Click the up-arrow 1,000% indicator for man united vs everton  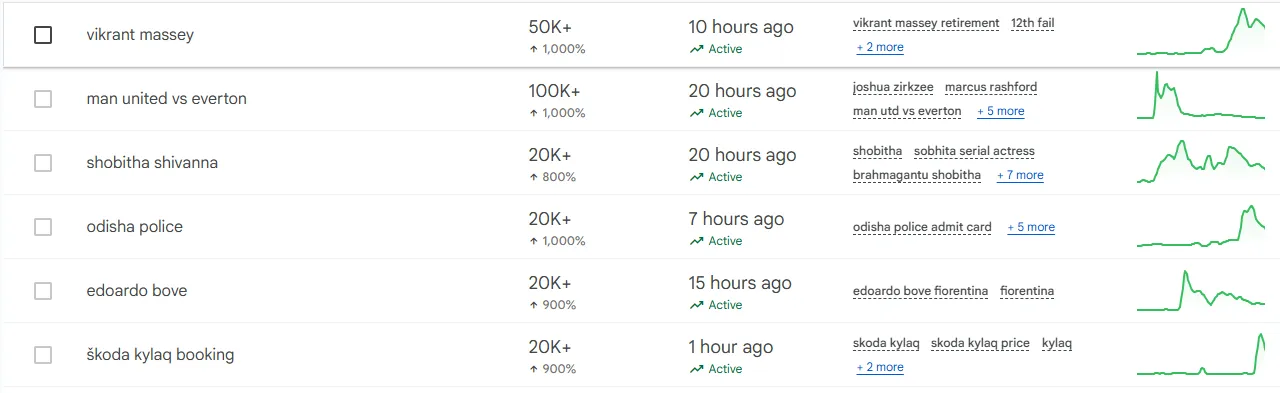tap(557, 113)
